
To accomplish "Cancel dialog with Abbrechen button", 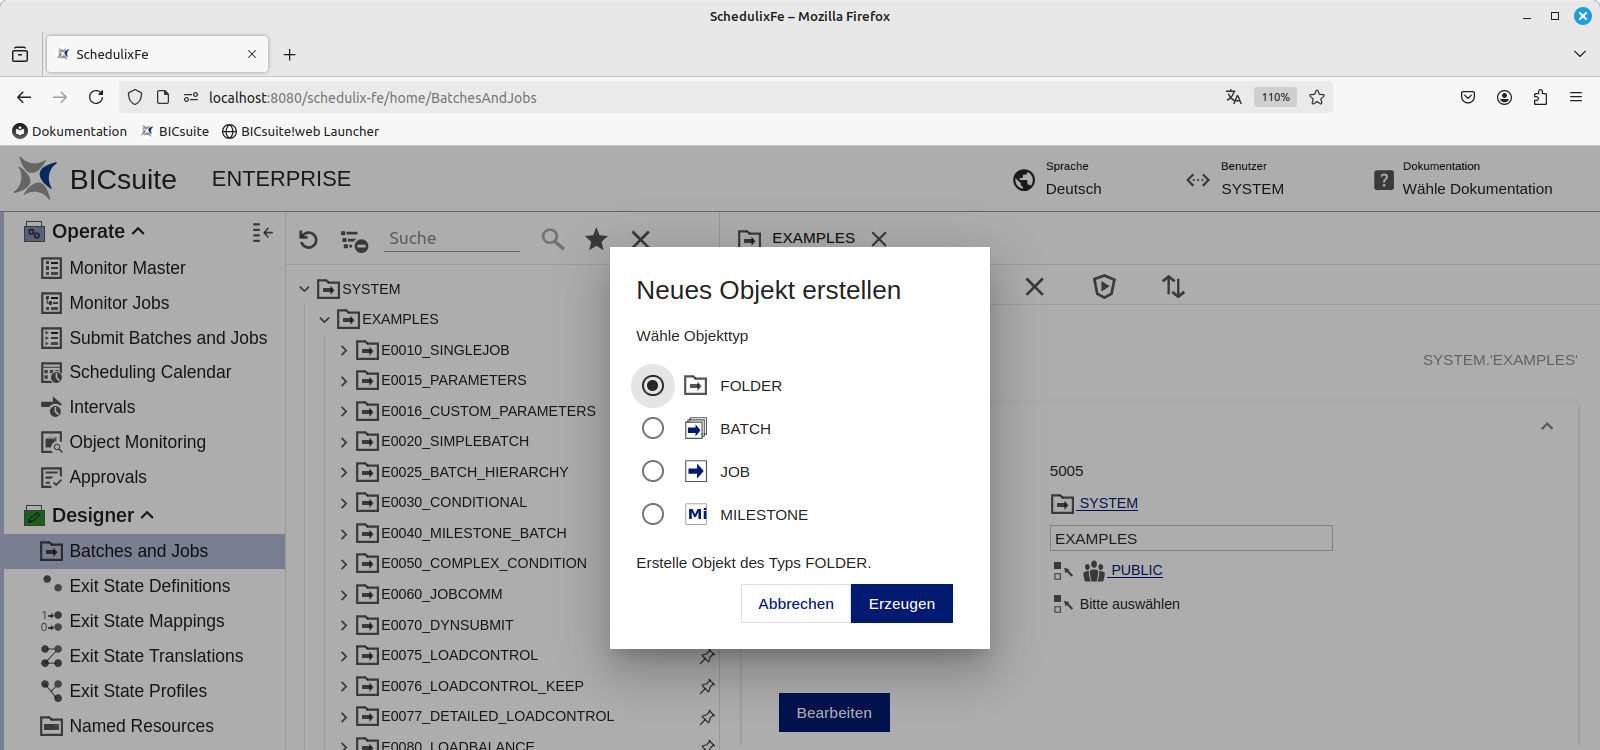I will (x=795, y=603).
